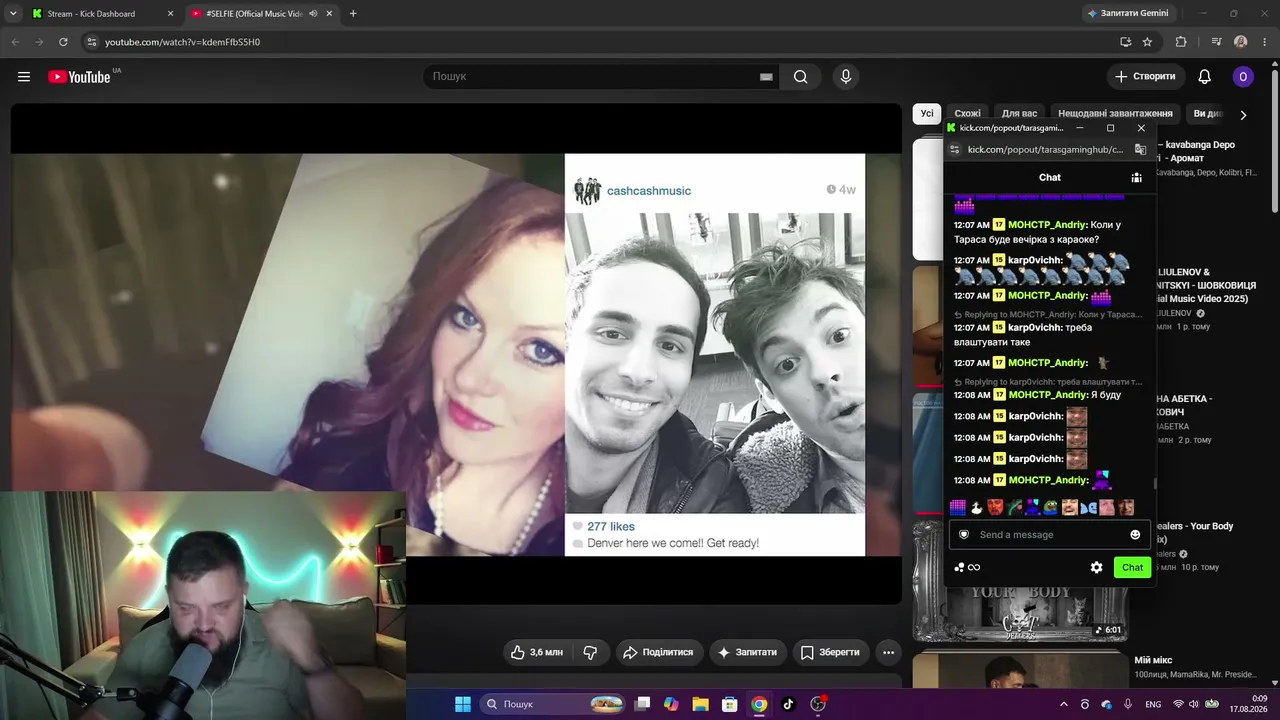The height and width of the screenshot is (720, 1280).
Task: Click the Chrome address bar URL
Action: pyautogui.click(x=183, y=42)
